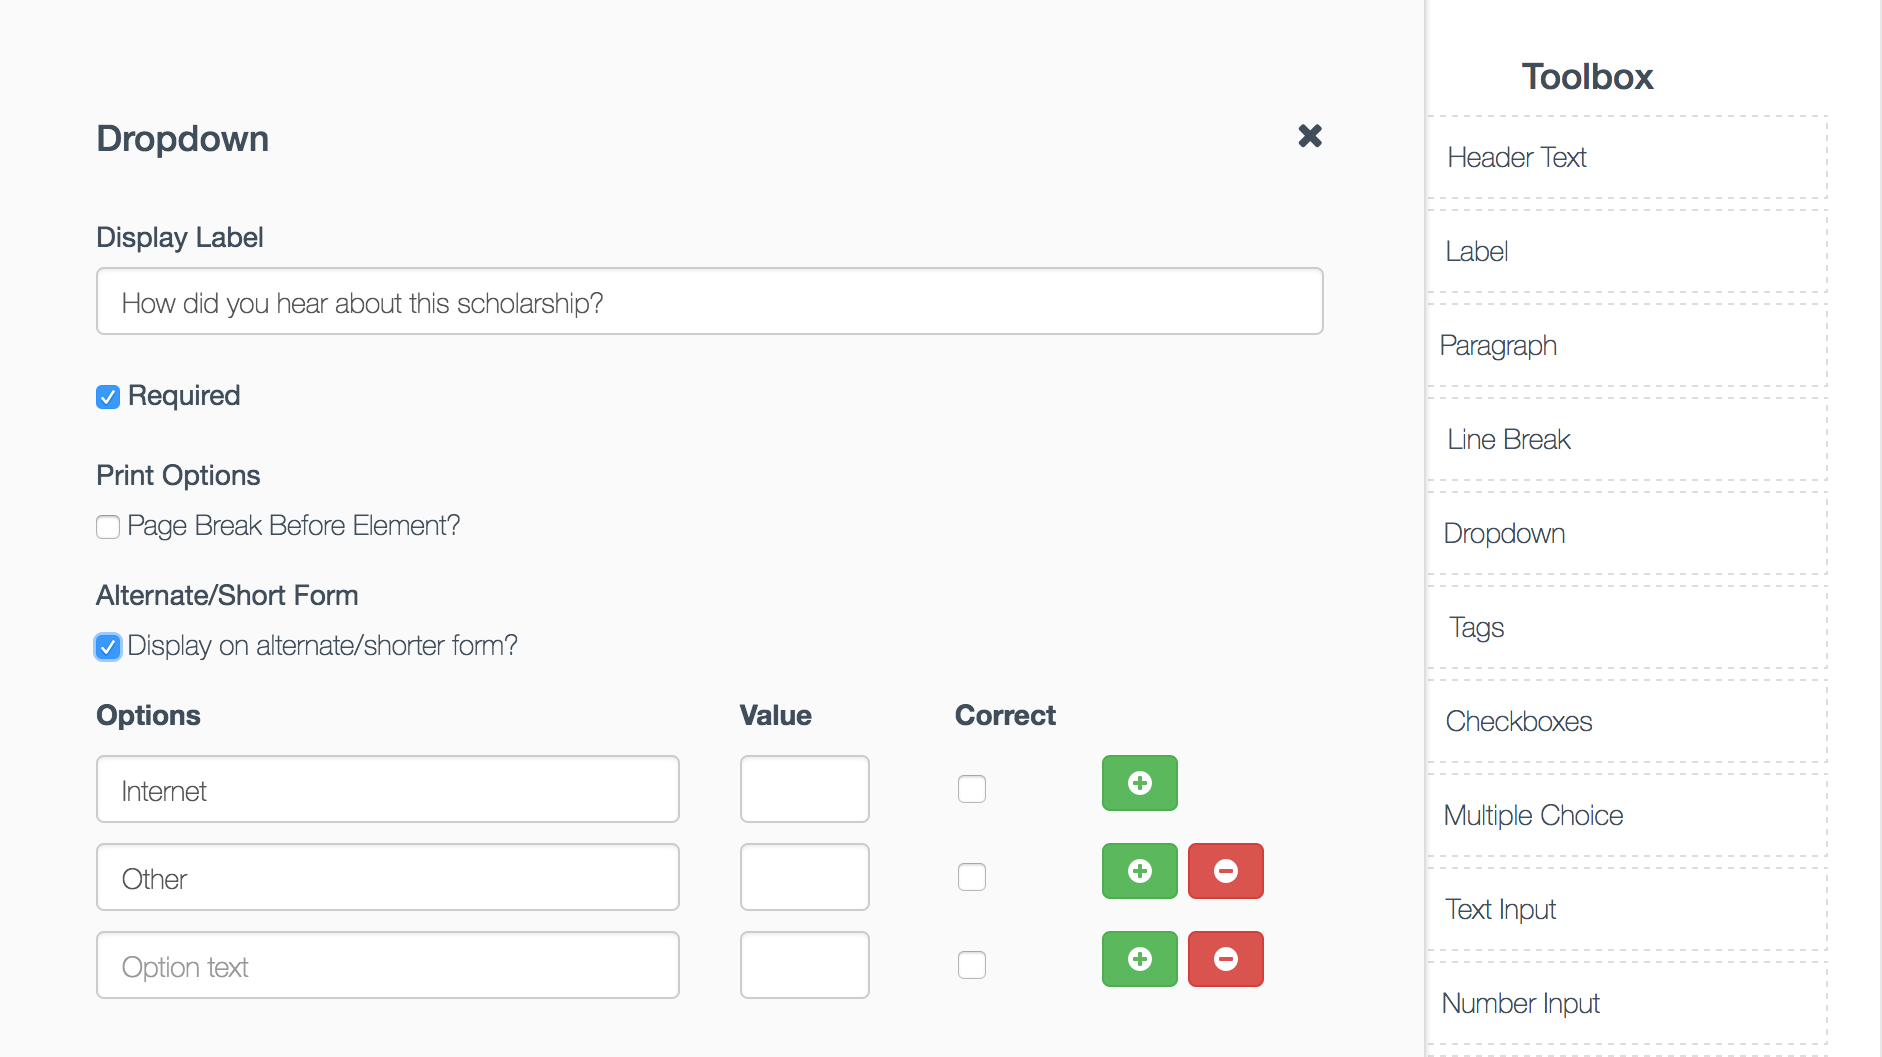
Task: Check Correct for the "Other" option
Action: [x=971, y=877]
